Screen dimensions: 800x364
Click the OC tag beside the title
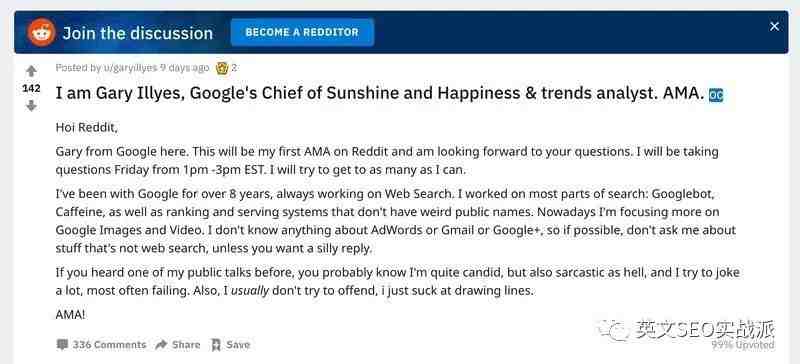pos(716,95)
